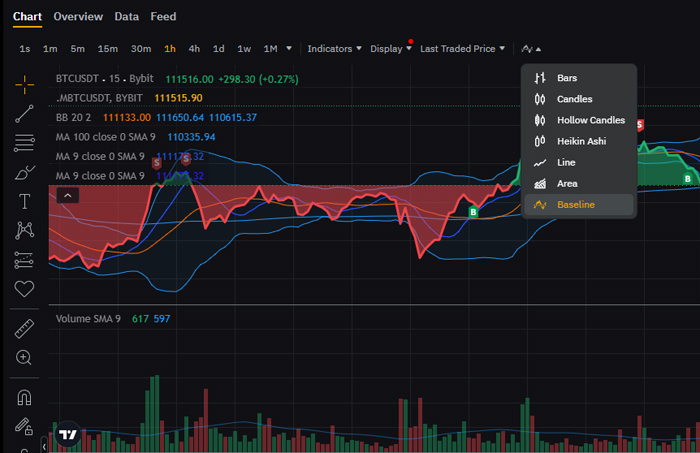The height and width of the screenshot is (453, 700).
Task: Choose Candles chart style
Action: click(579, 99)
